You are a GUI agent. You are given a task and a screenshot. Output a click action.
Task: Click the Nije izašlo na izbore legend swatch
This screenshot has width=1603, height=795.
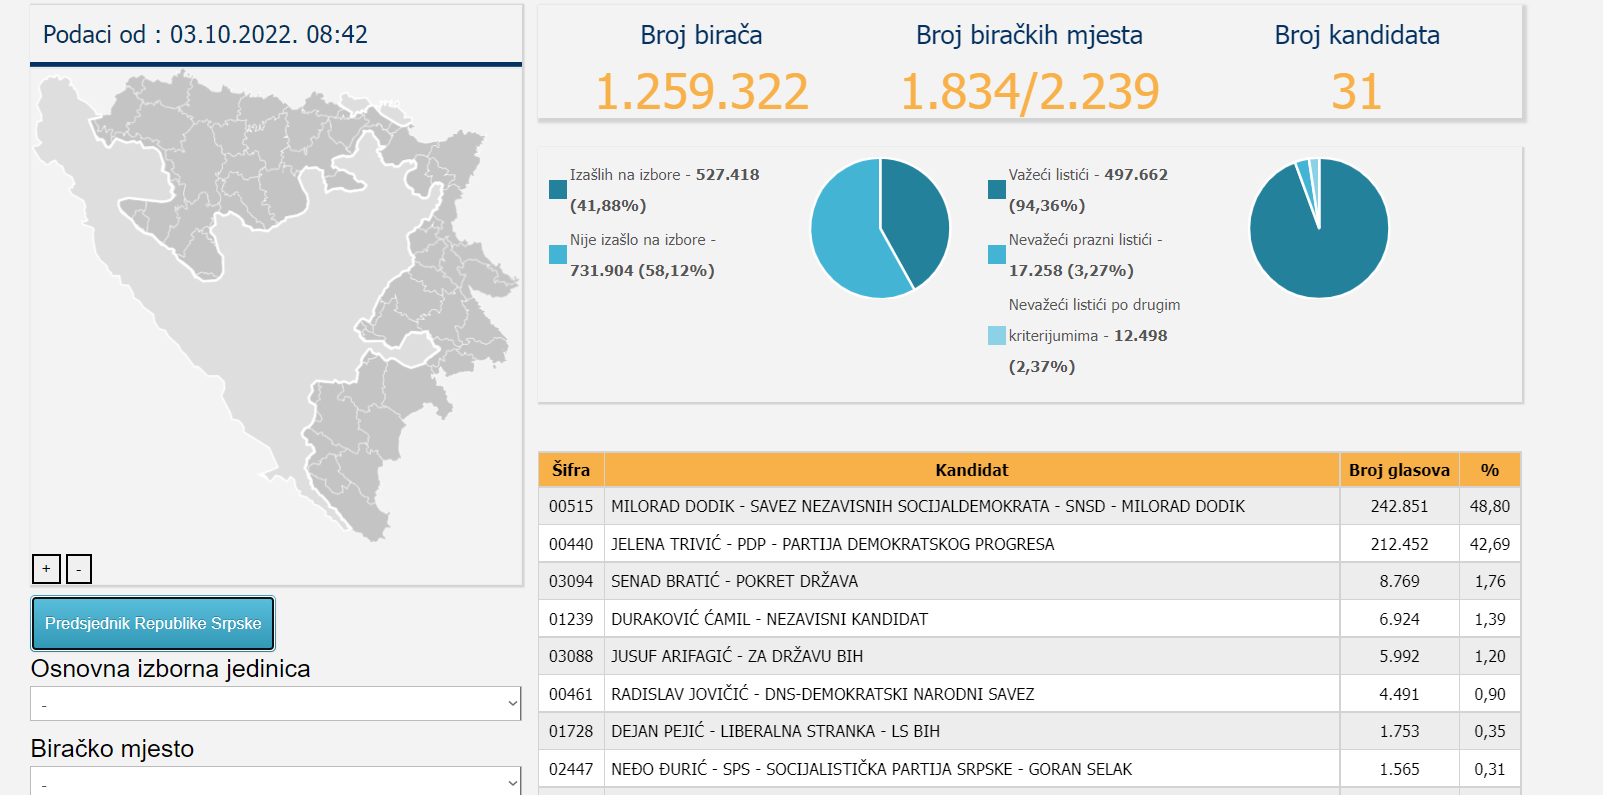tap(558, 255)
